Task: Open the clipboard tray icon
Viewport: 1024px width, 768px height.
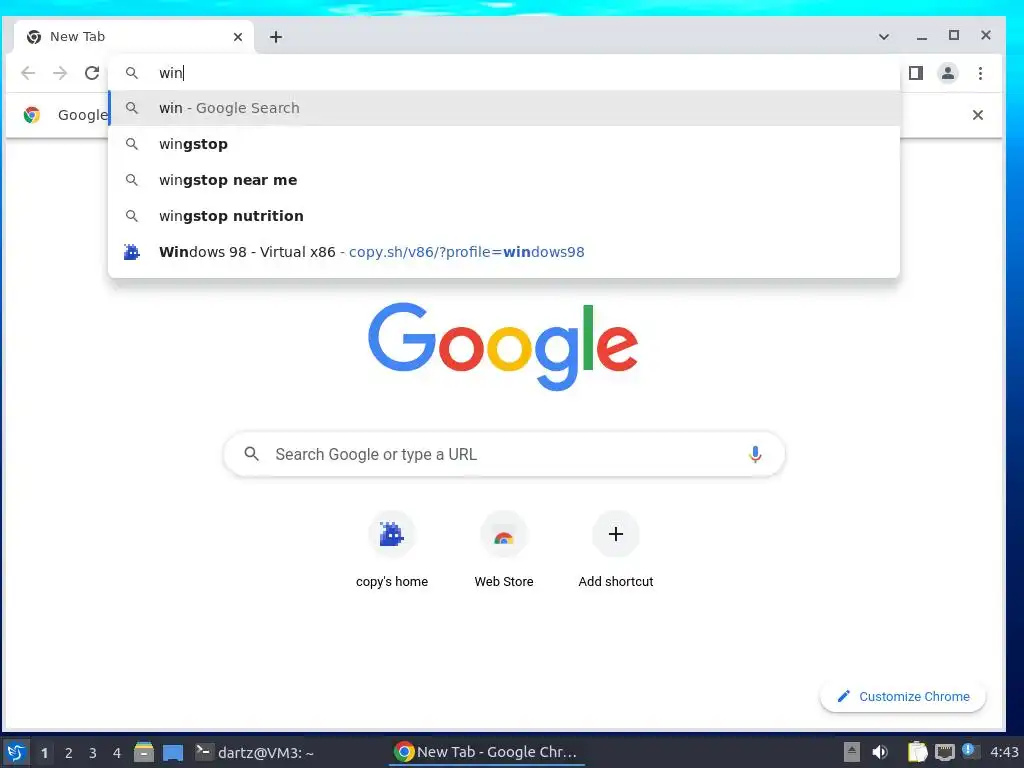Action: (917, 752)
